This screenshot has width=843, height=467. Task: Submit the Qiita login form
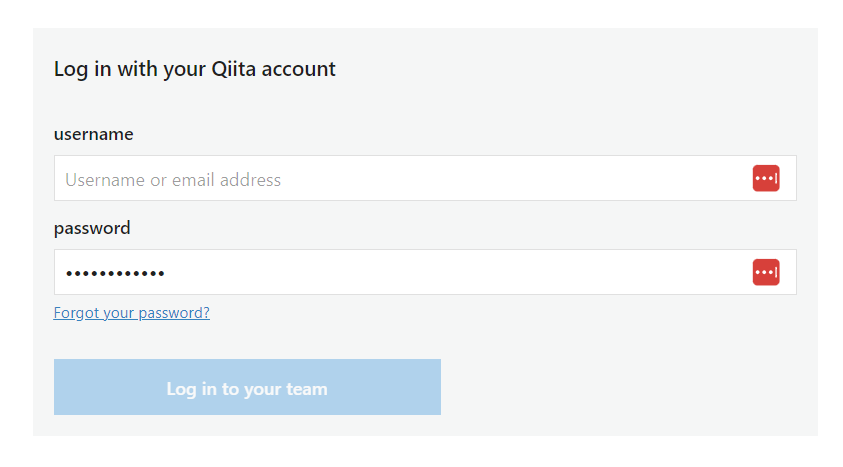[x=247, y=387]
